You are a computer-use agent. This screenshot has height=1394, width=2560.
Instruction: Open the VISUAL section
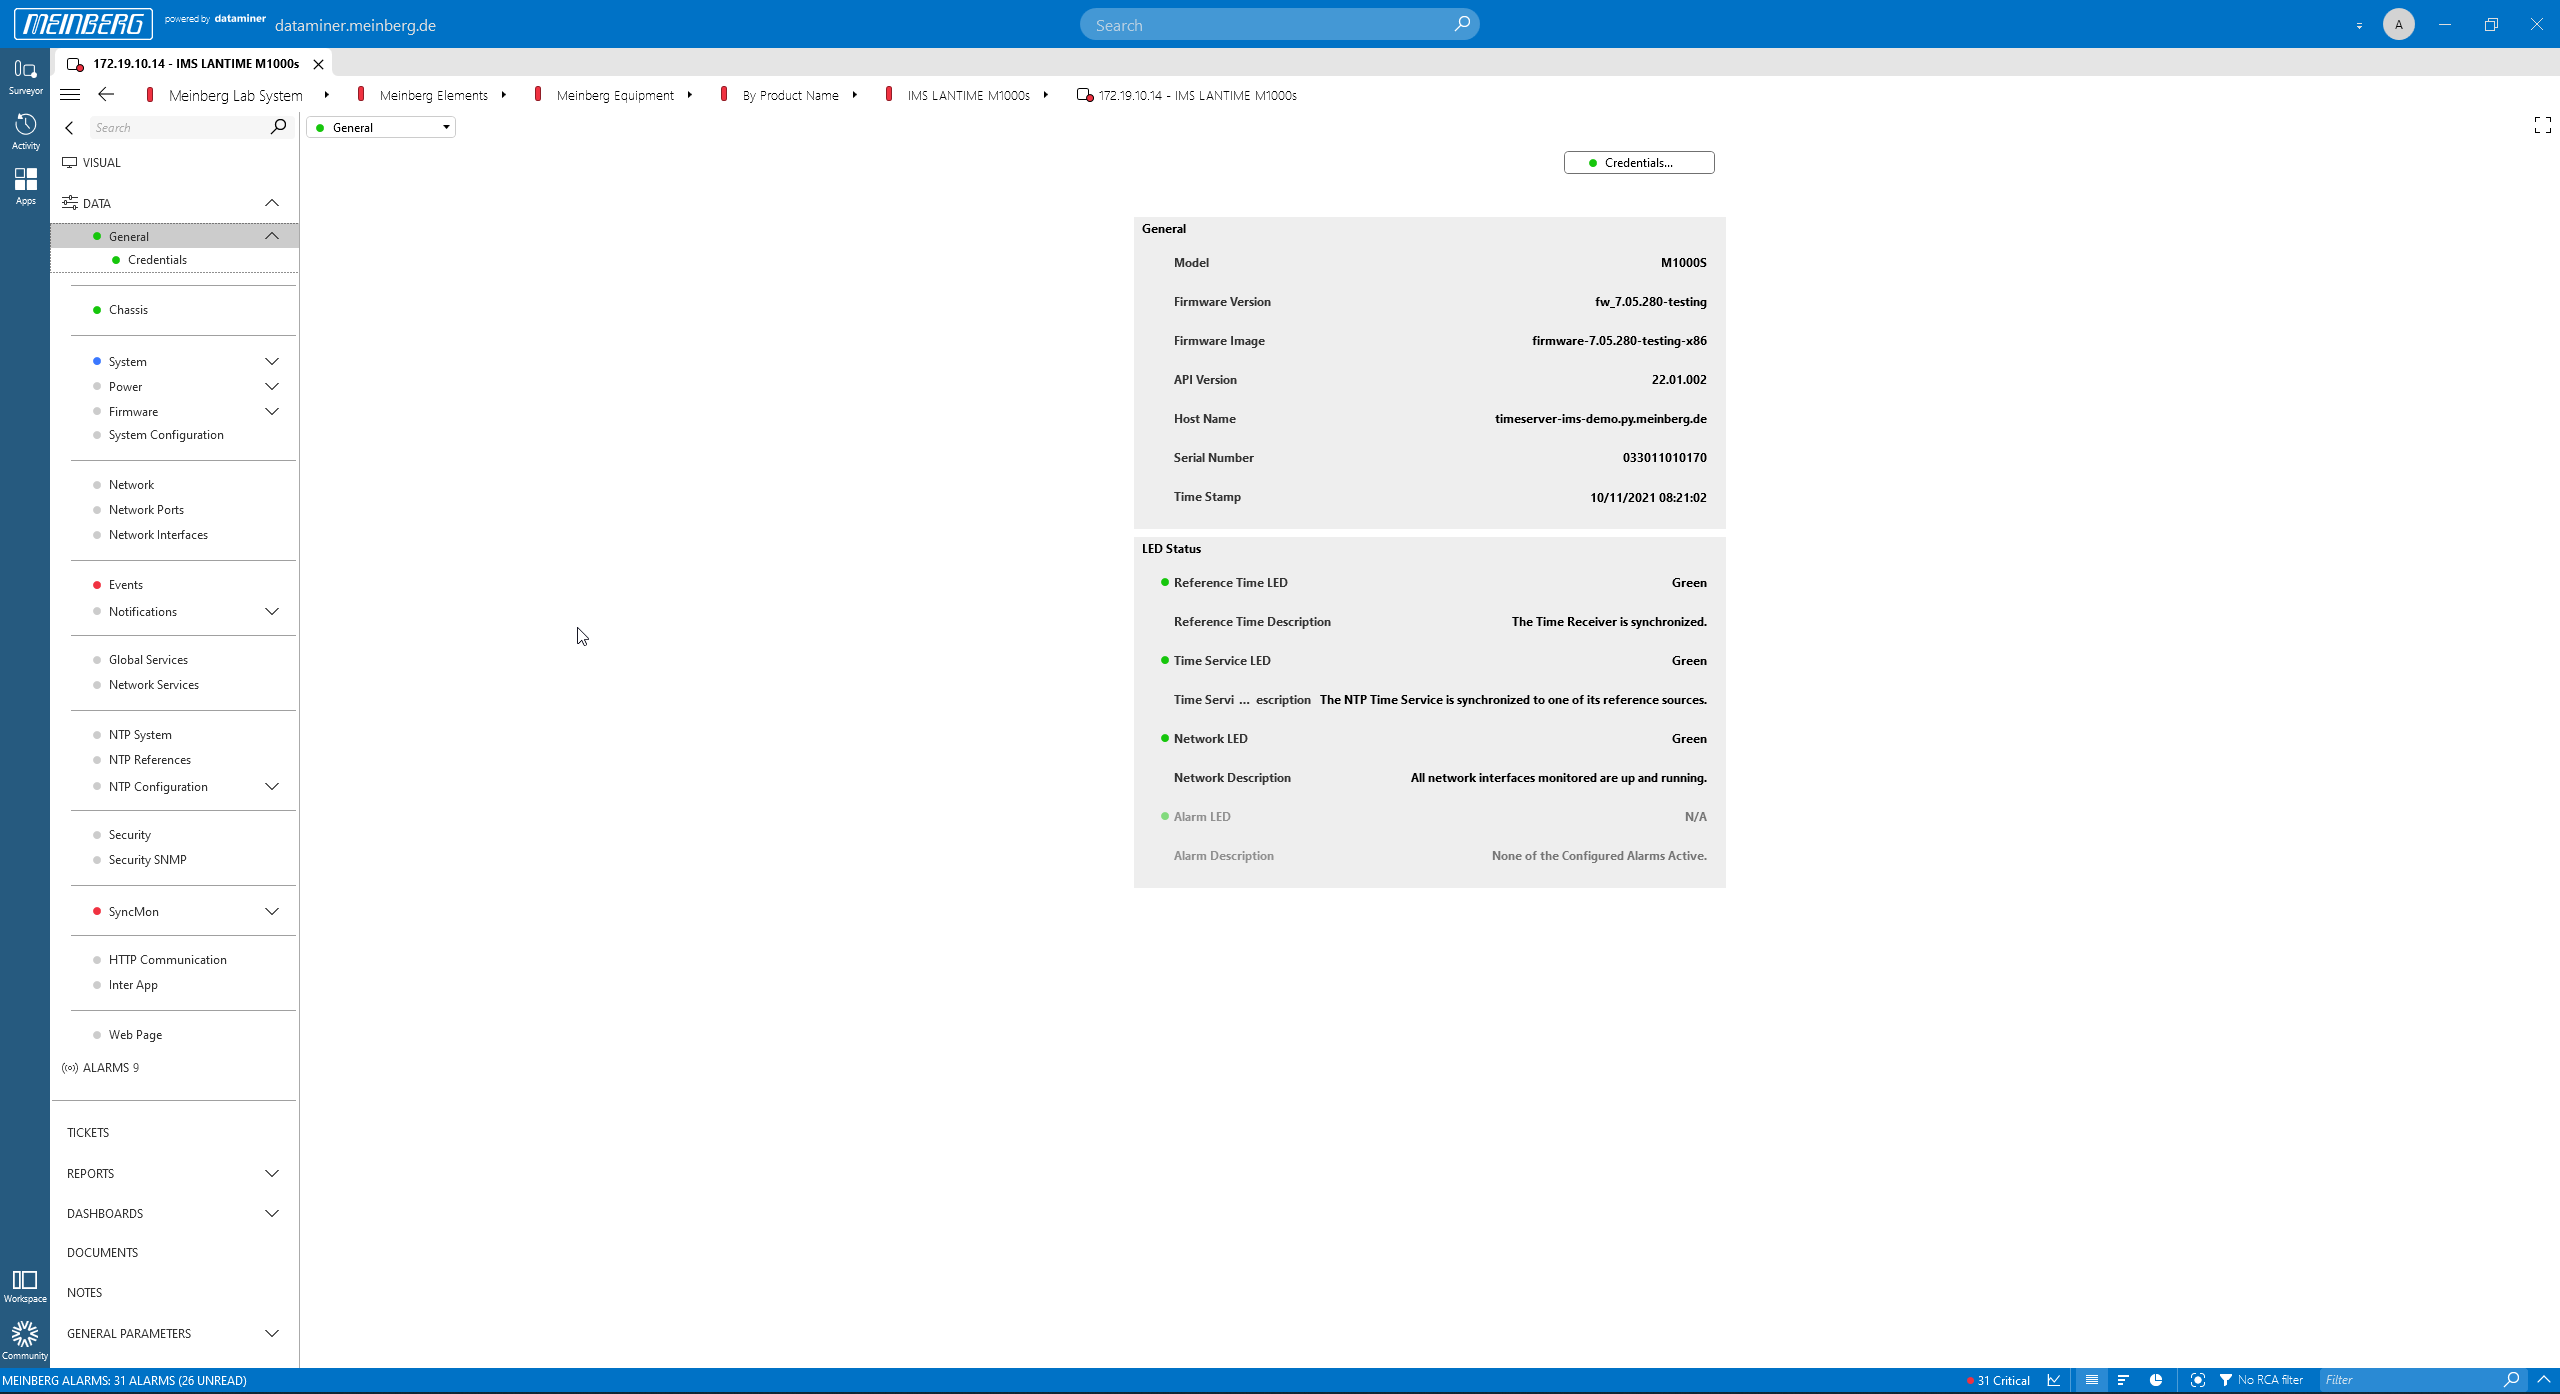101,163
